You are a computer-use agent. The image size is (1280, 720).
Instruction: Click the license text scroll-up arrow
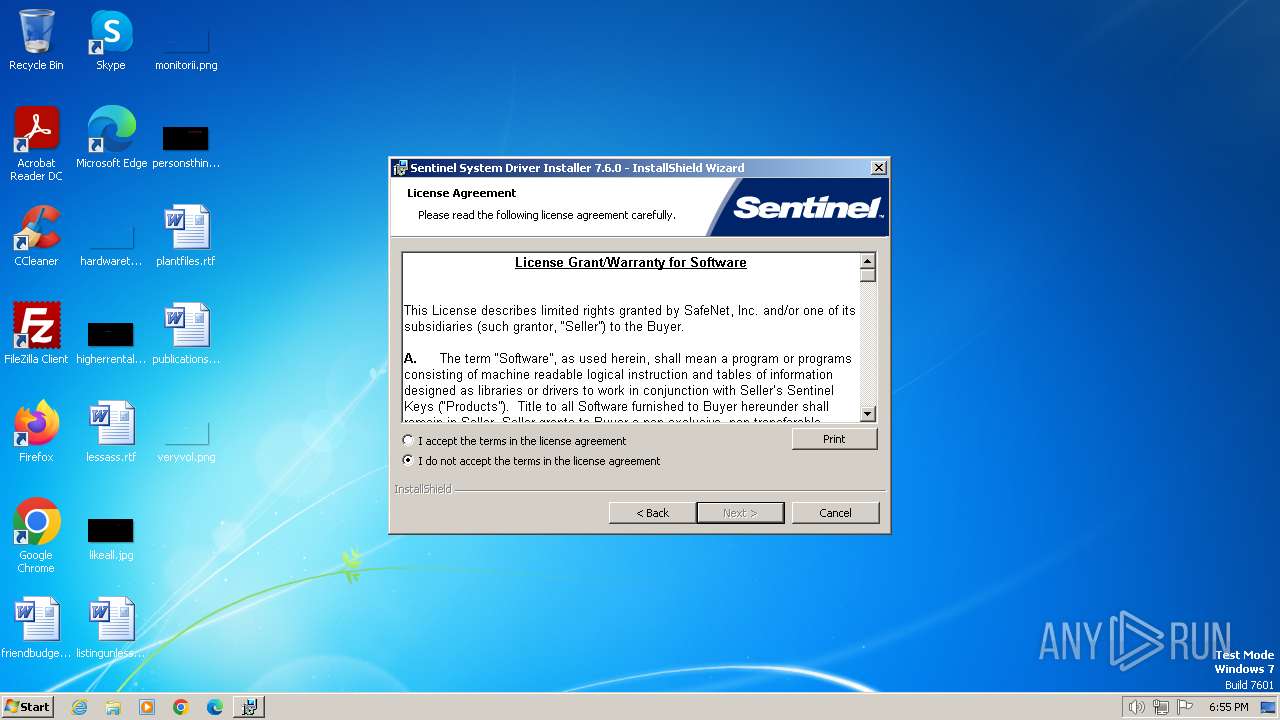pyautogui.click(x=867, y=261)
